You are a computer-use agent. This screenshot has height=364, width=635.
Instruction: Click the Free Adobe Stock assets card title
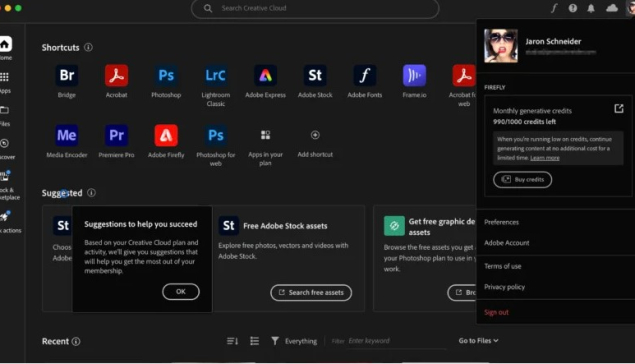point(285,226)
